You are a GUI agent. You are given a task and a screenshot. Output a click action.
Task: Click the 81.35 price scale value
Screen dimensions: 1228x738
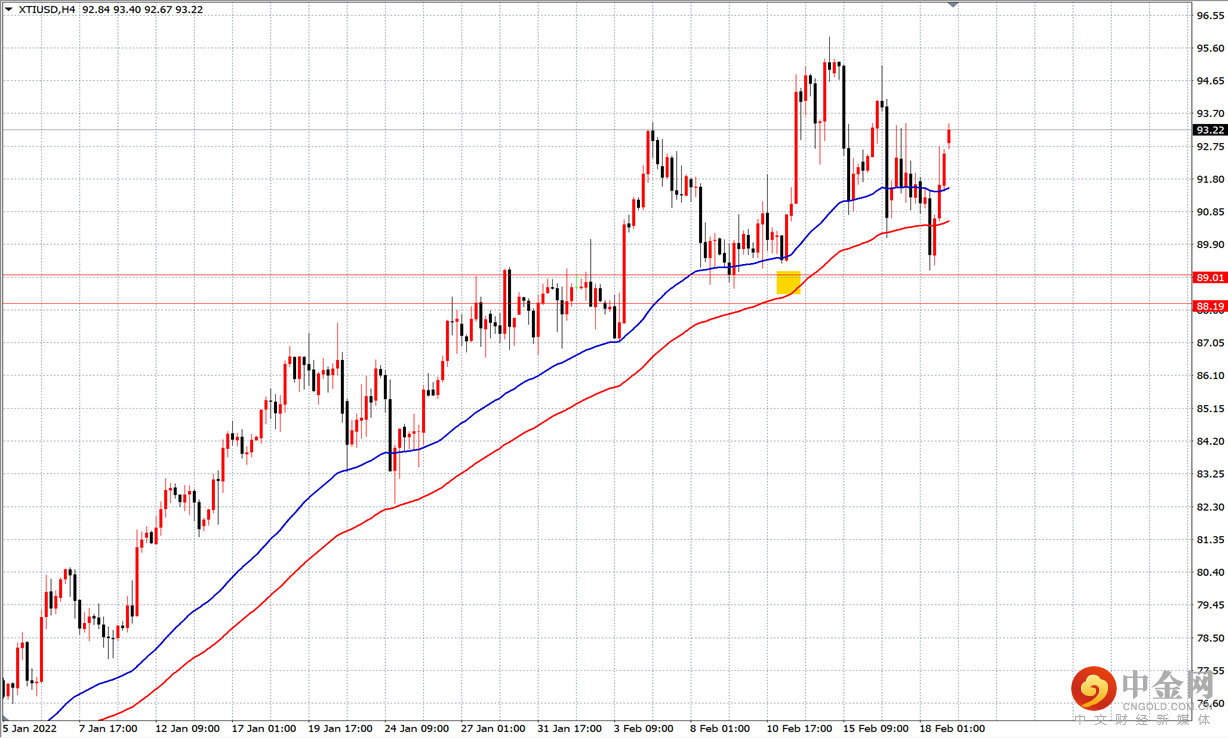(1210, 539)
